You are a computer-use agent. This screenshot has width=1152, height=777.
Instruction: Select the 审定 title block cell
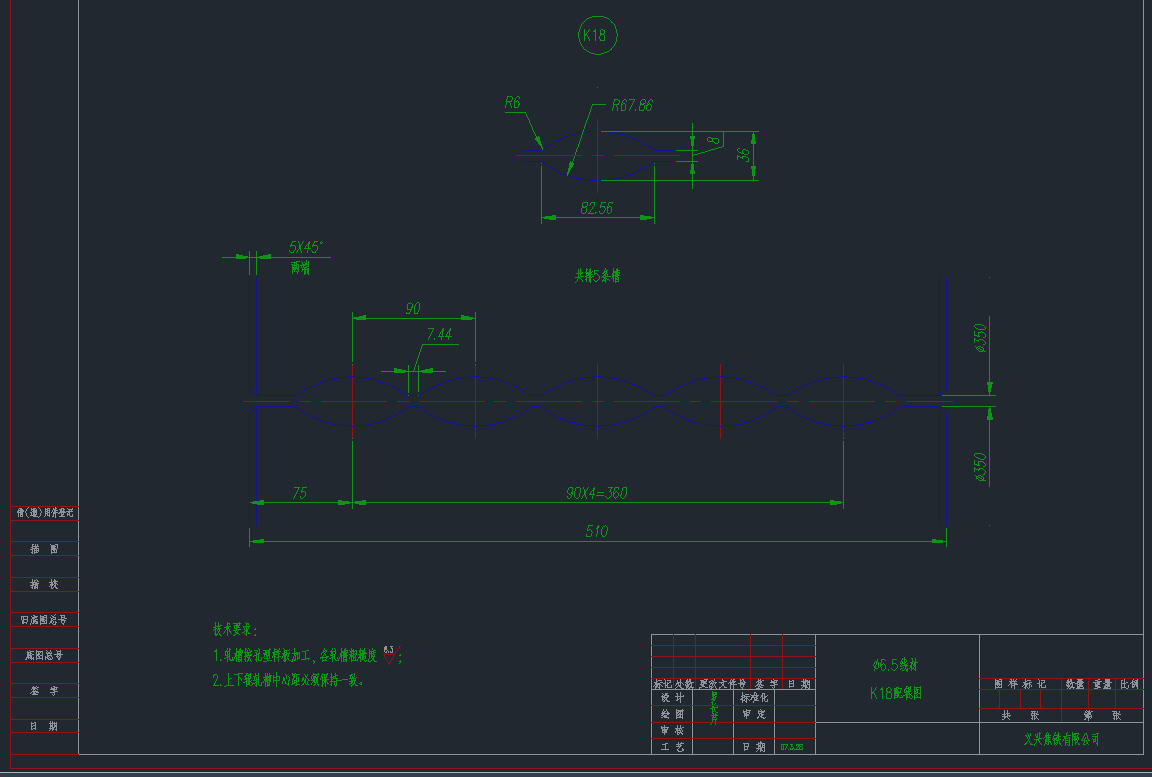point(754,714)
